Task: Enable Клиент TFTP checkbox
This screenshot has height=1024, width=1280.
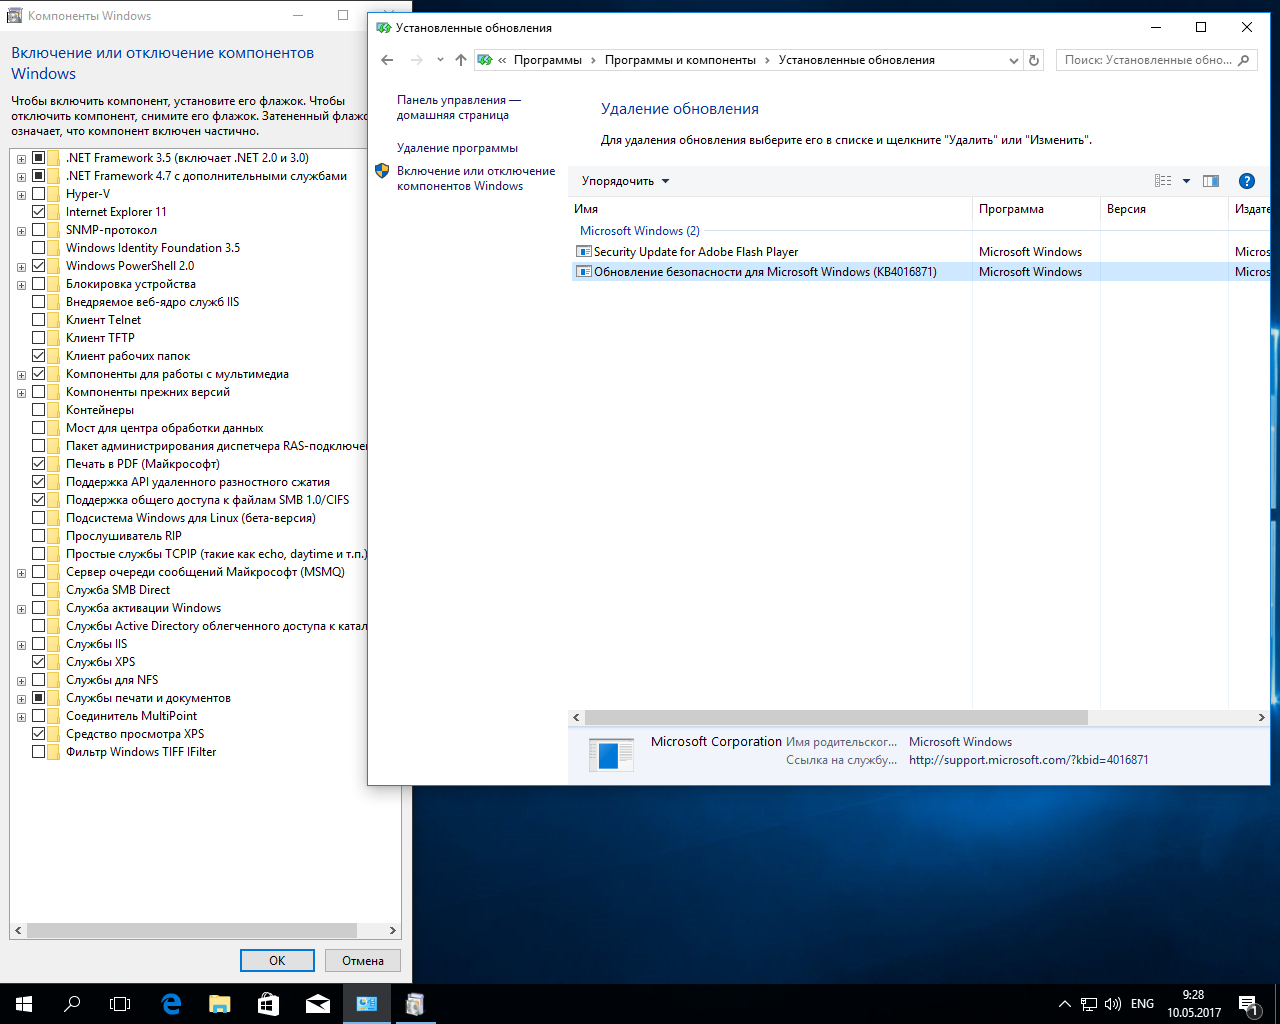Action: pos(38,338)
